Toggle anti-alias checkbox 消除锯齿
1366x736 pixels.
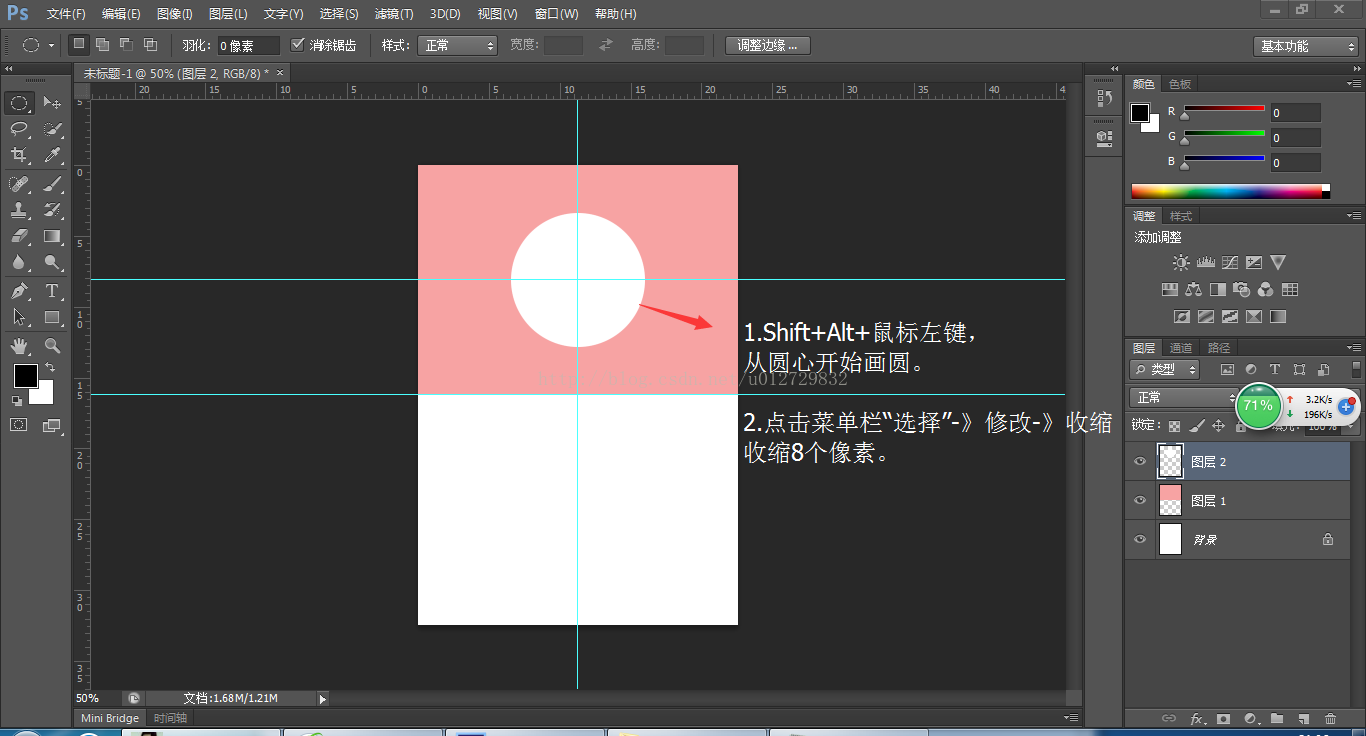point(297,45)
